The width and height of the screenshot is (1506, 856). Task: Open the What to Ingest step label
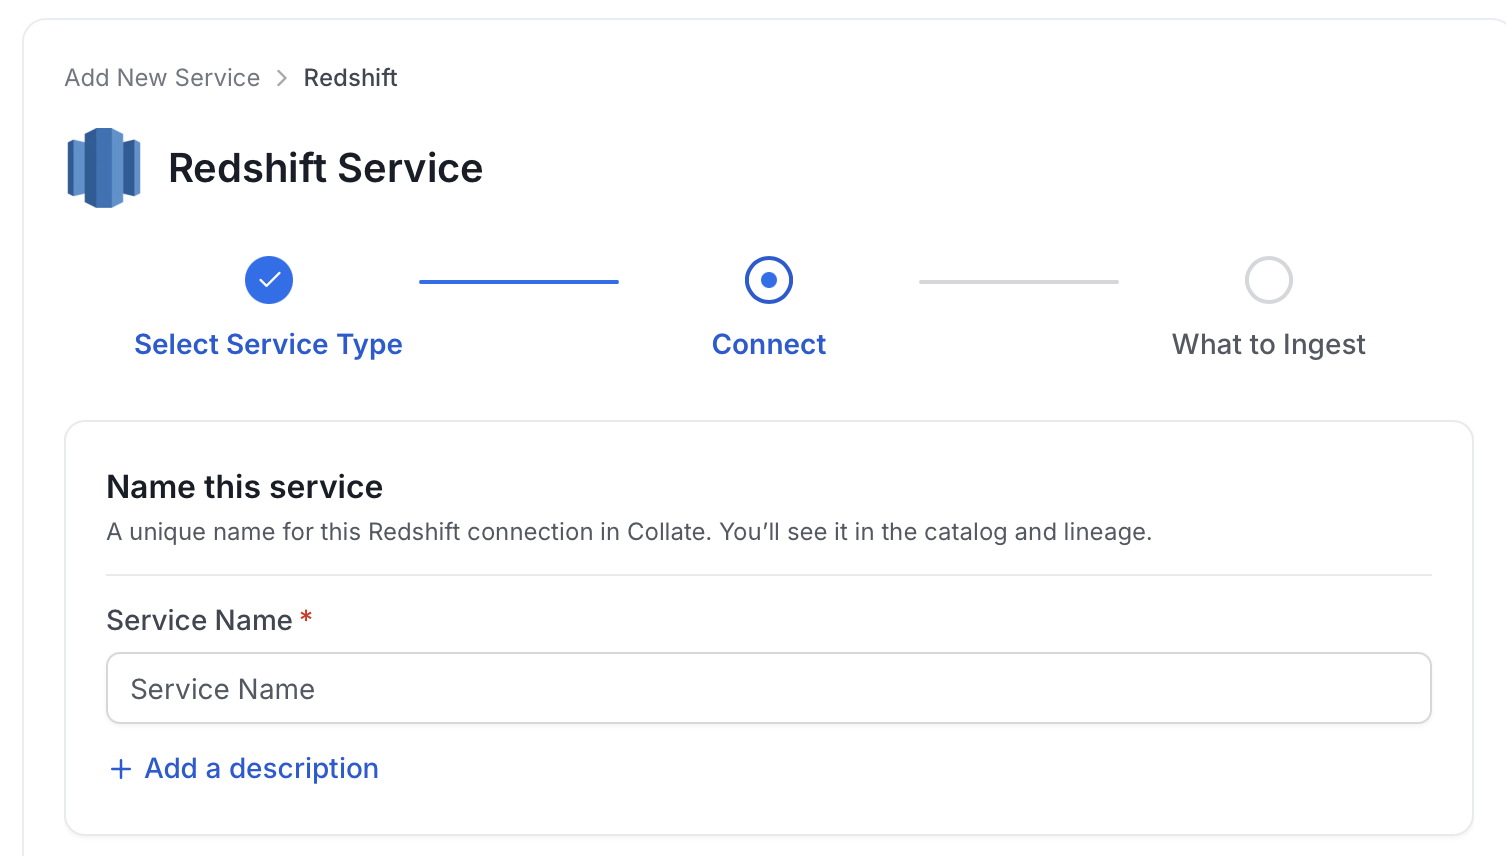(x=1269, y=344)
